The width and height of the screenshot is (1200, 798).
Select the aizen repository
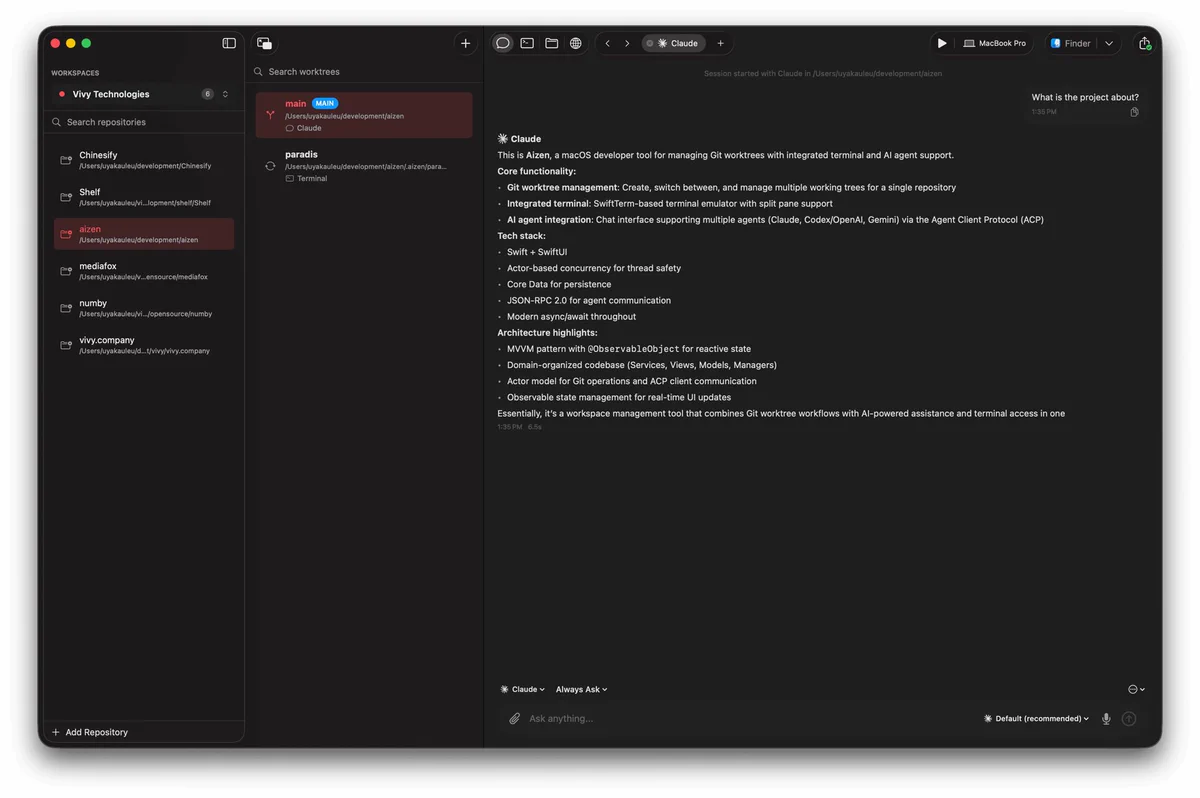[144, 234]
